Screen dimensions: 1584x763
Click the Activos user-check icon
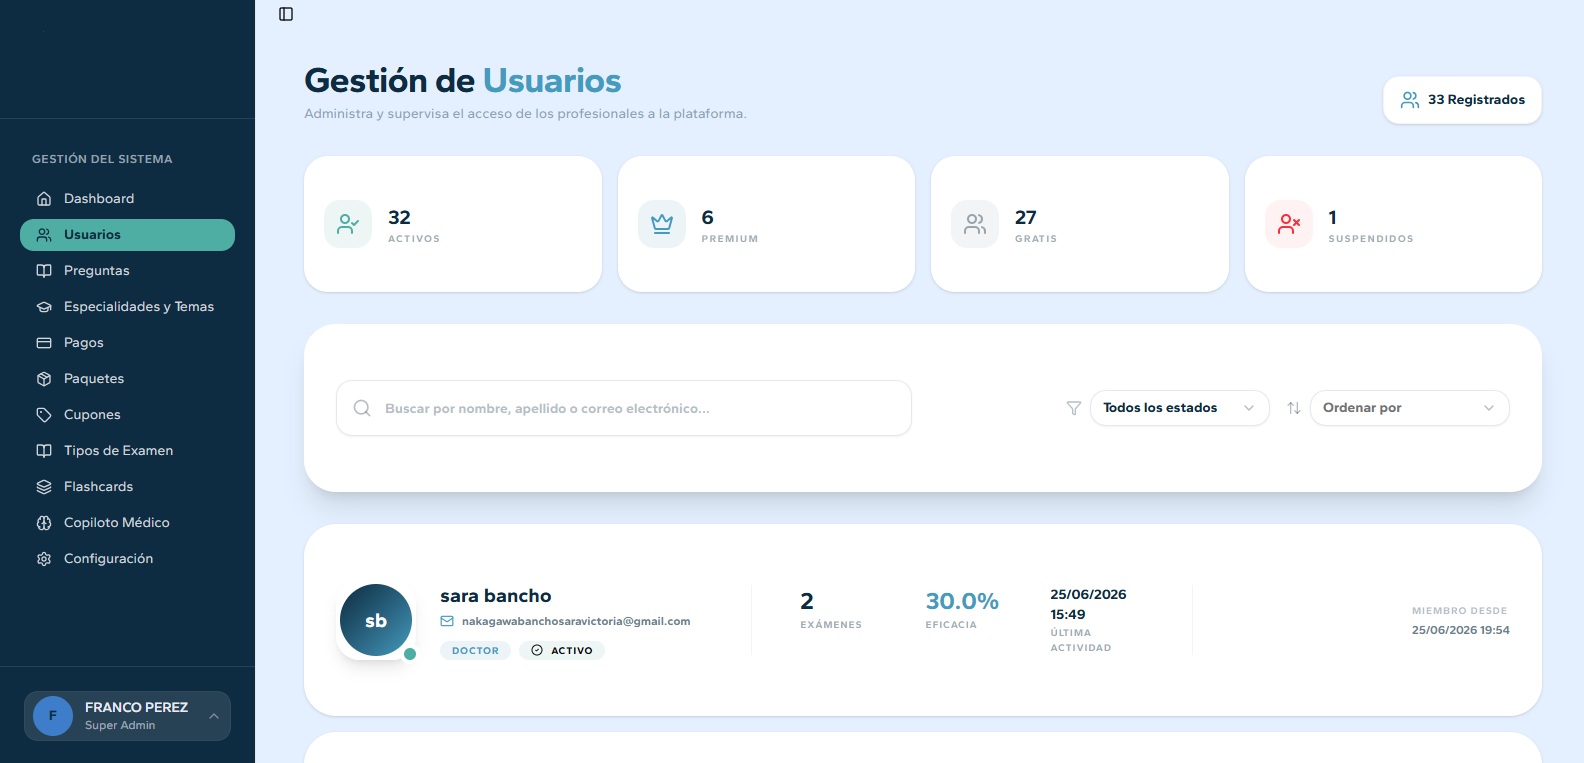pyautogui.click(x=348, y=224)
